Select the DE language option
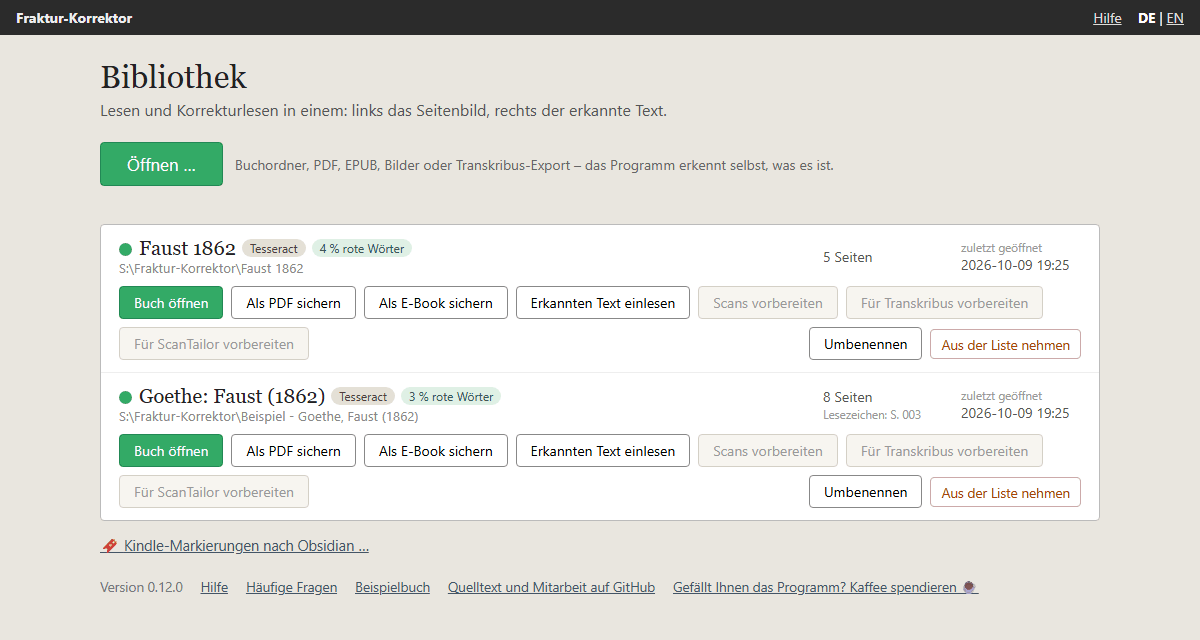Image resolution: width=1200 pixels, height=640 pixels. point(1146,18)
